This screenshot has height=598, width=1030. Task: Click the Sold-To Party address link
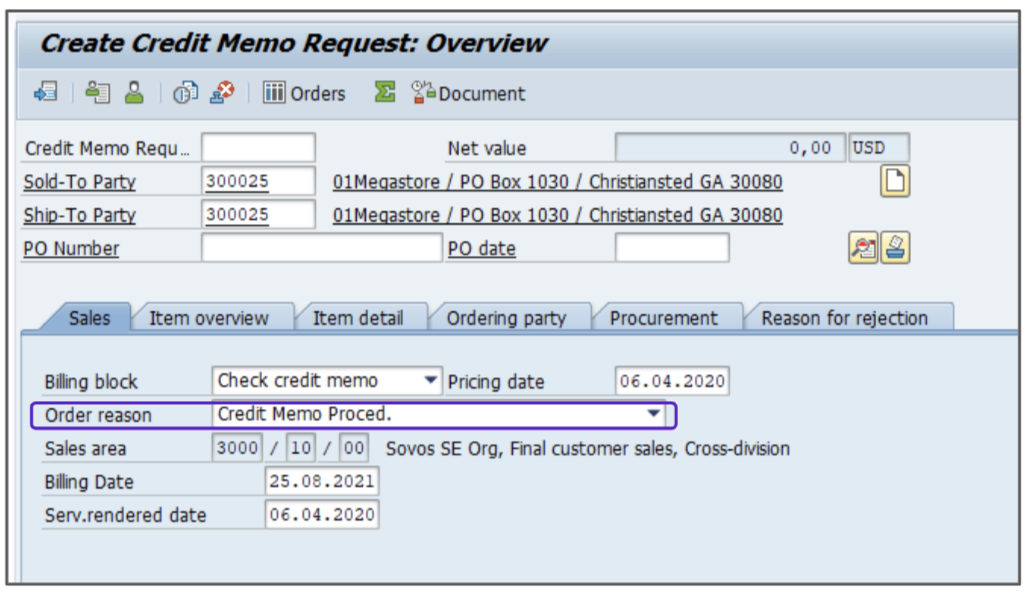(x=557, y=182)
